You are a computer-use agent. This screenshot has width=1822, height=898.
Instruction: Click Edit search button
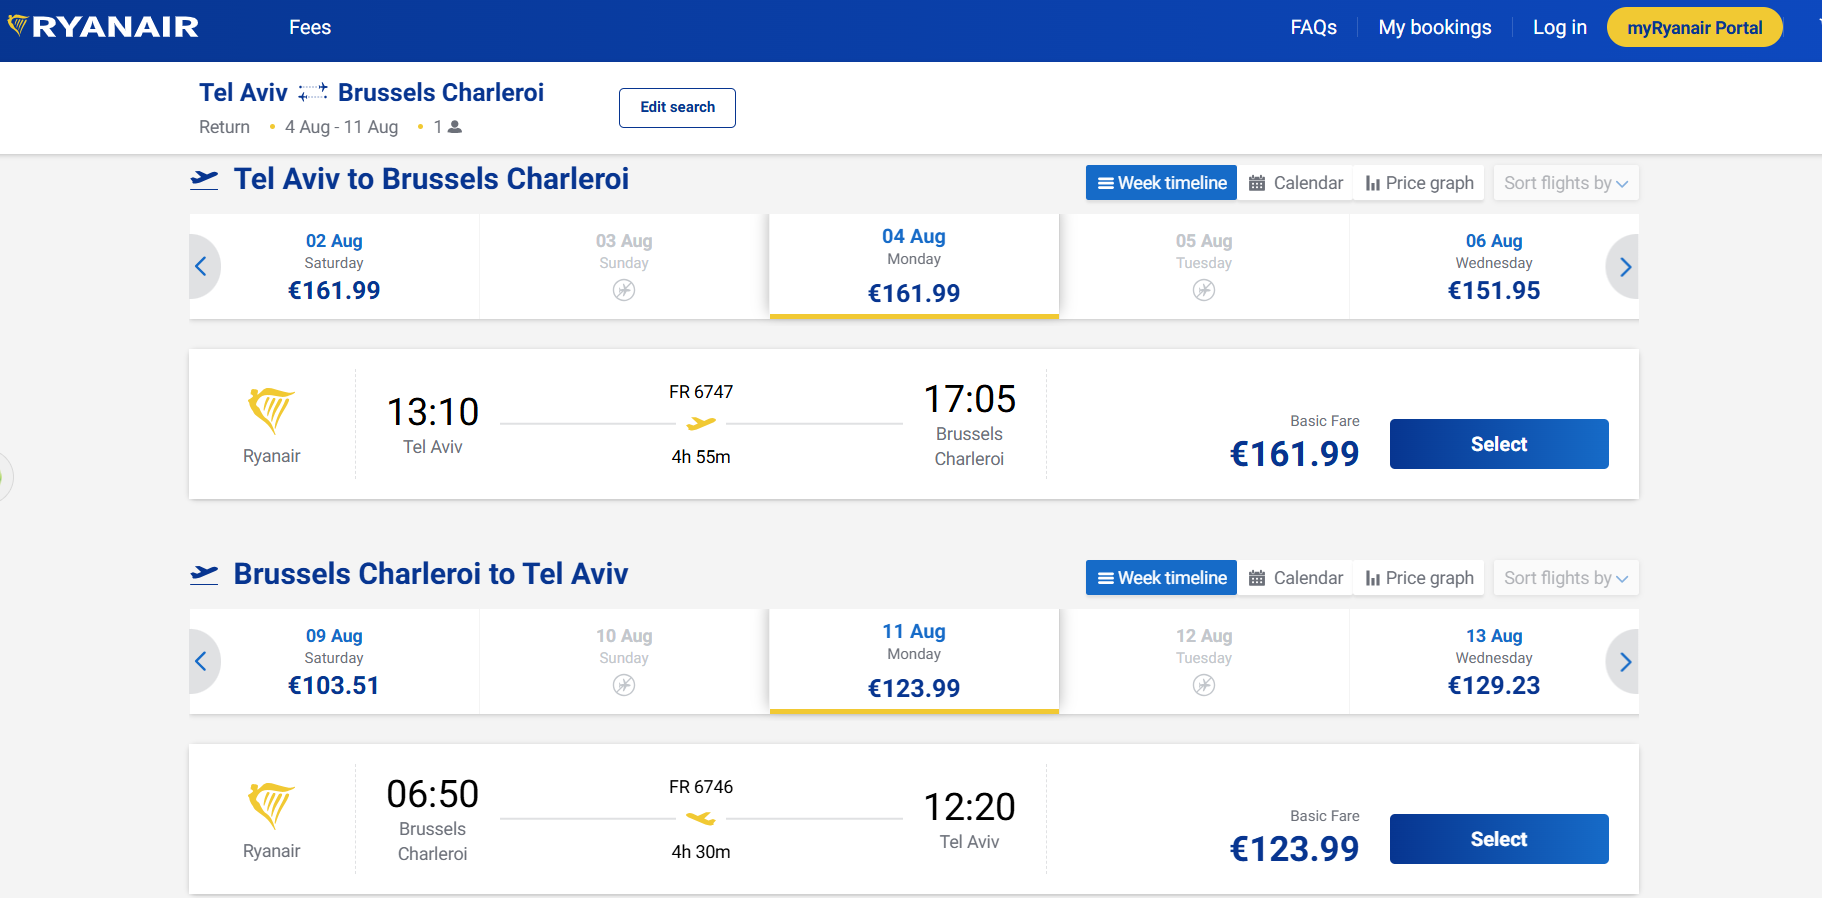pos(677,108)
